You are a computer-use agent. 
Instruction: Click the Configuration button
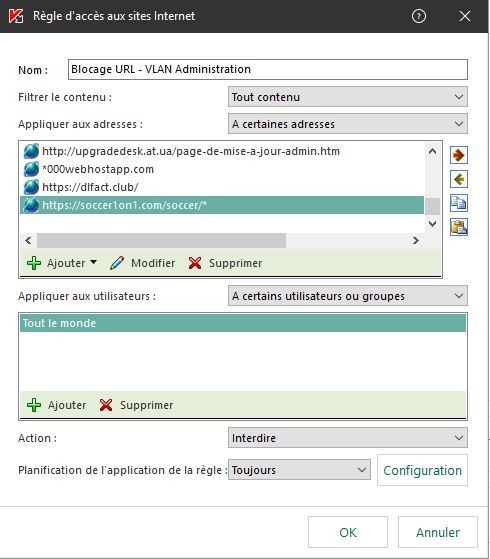point(422,470)
